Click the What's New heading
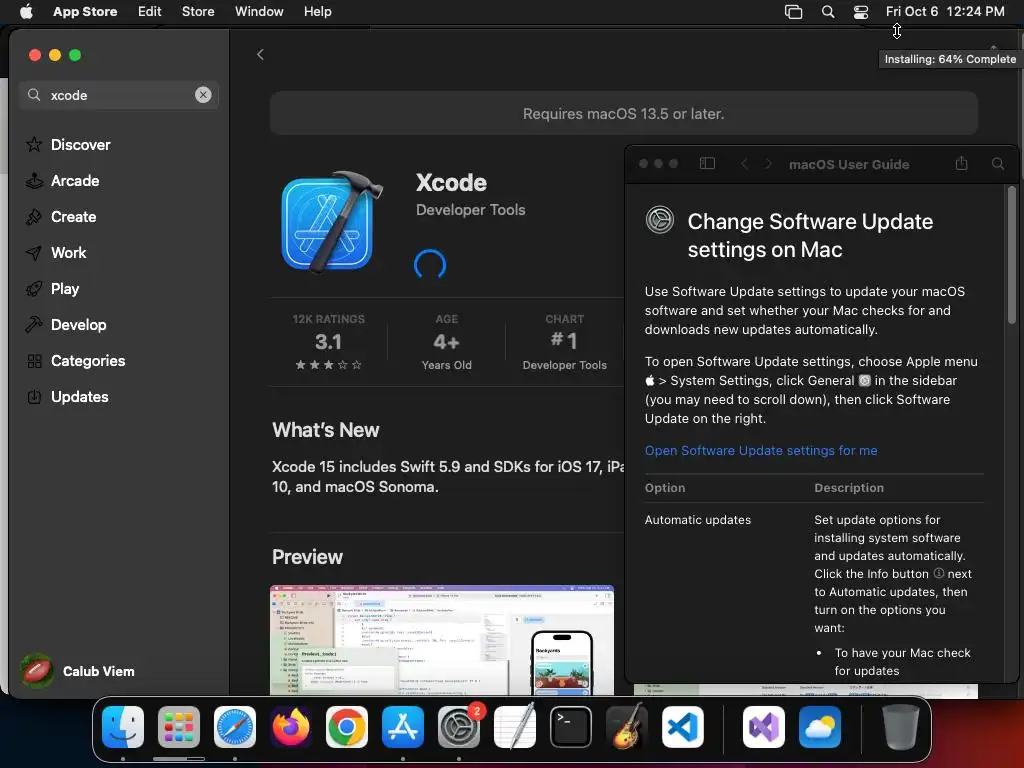 pyautogui.click(x=325, y=430)
